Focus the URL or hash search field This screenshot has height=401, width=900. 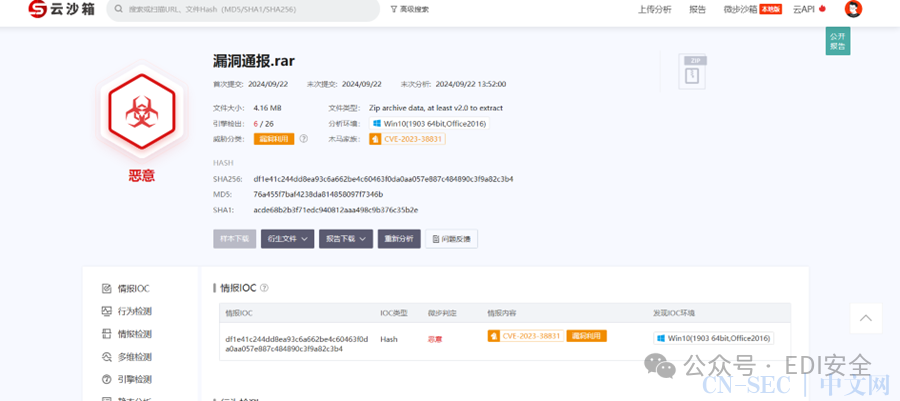coord(243,10)
